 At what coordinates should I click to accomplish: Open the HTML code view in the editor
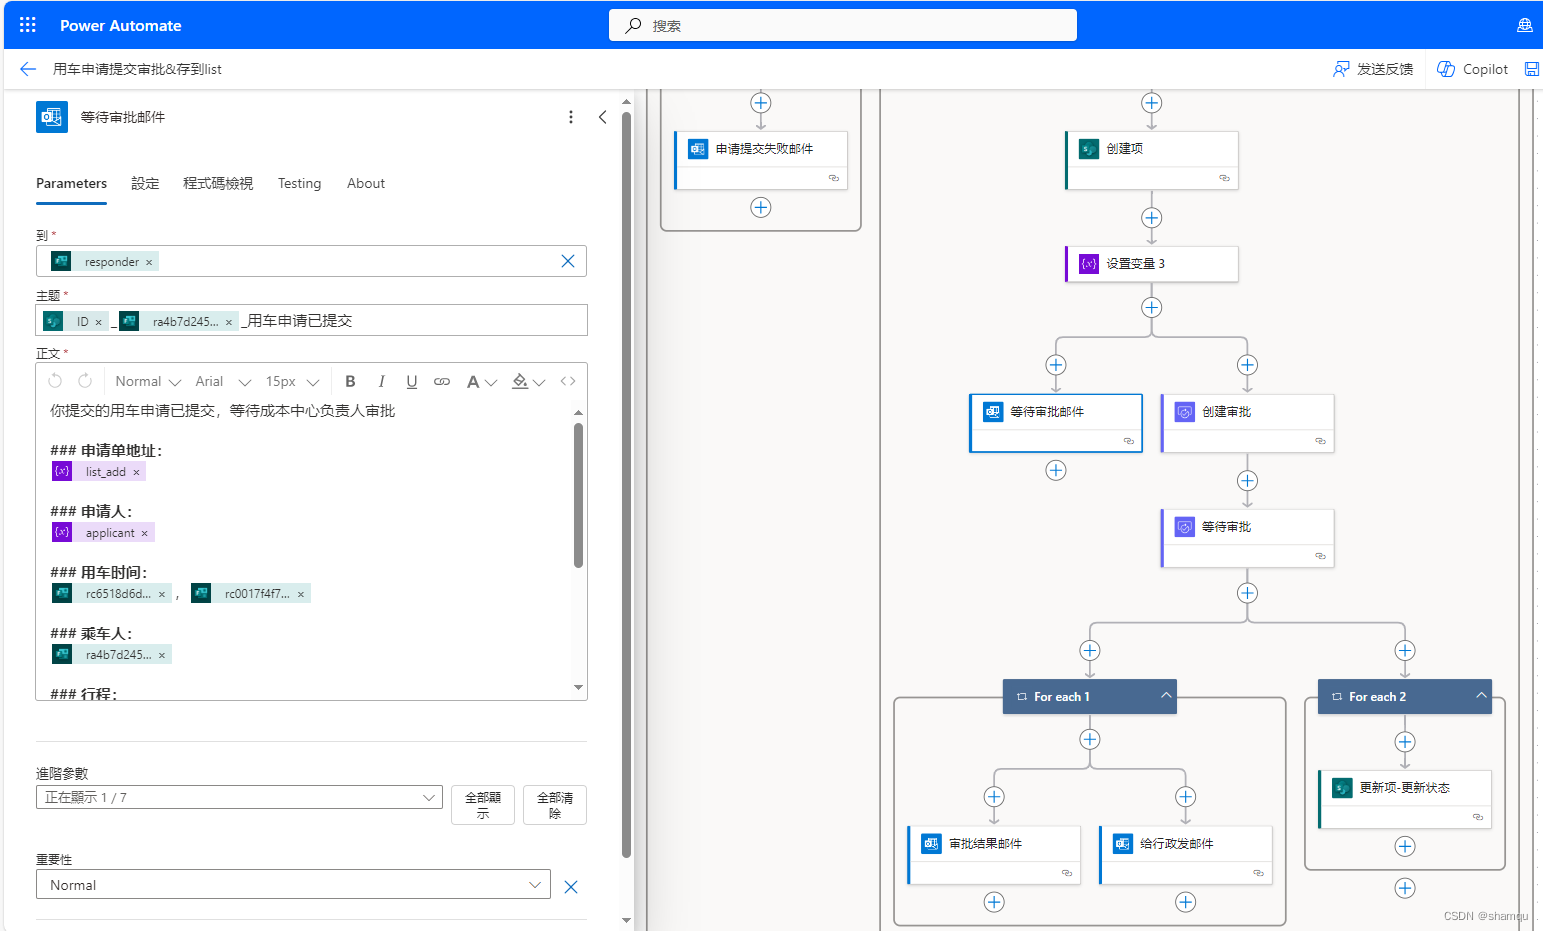tap(567, 381)
